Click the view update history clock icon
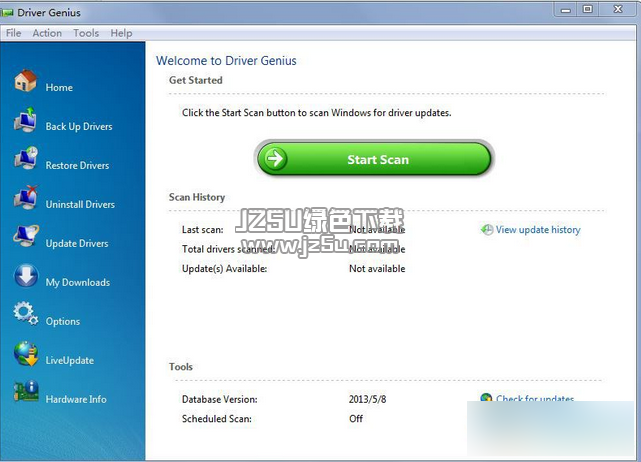This screenshot has height=462, width=641. click(486, 230)
